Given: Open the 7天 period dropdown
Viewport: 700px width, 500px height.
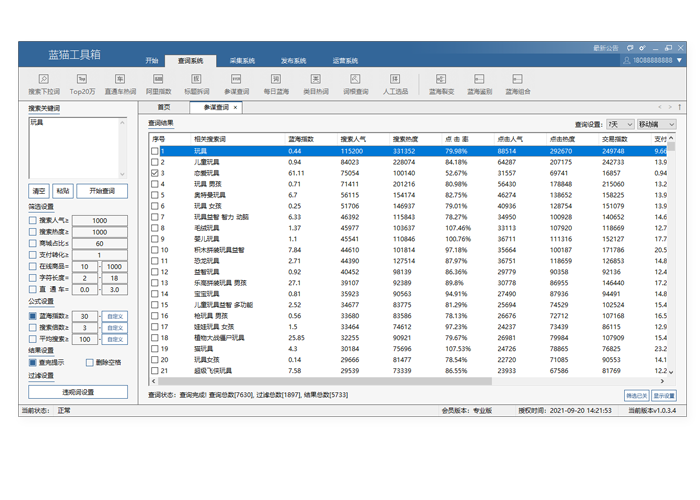Looking at the screenshot, I should pyautogui.click(x=620, y=125).
